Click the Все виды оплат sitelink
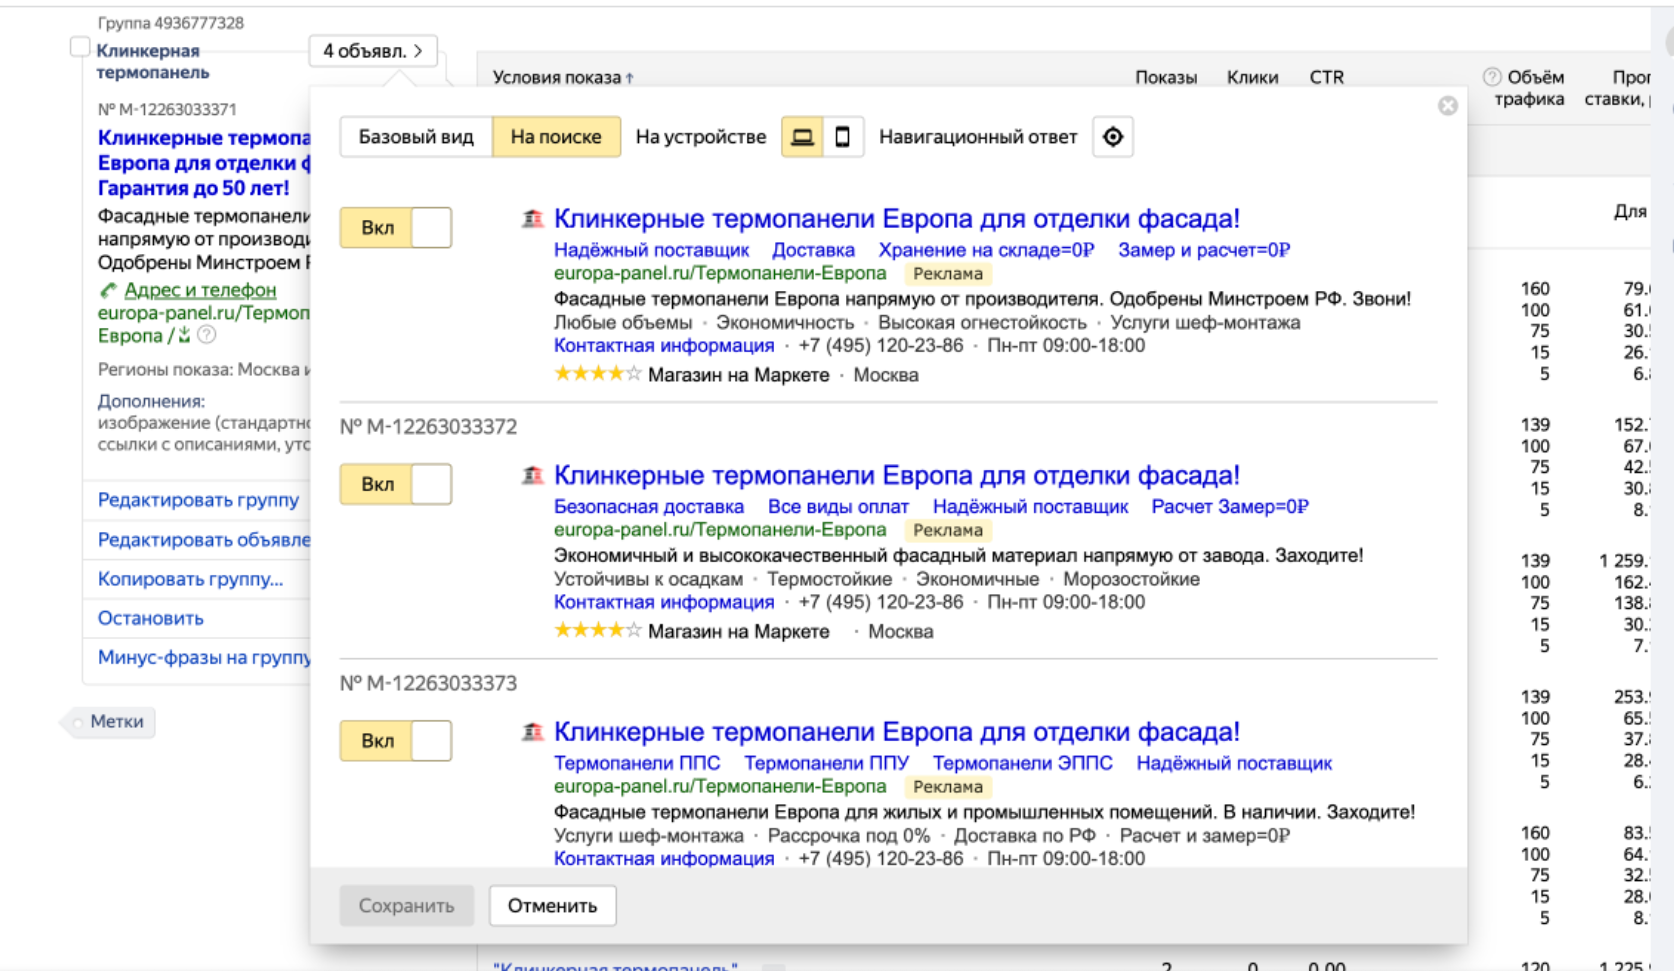Screen dimensions: 1674x971 838,507
